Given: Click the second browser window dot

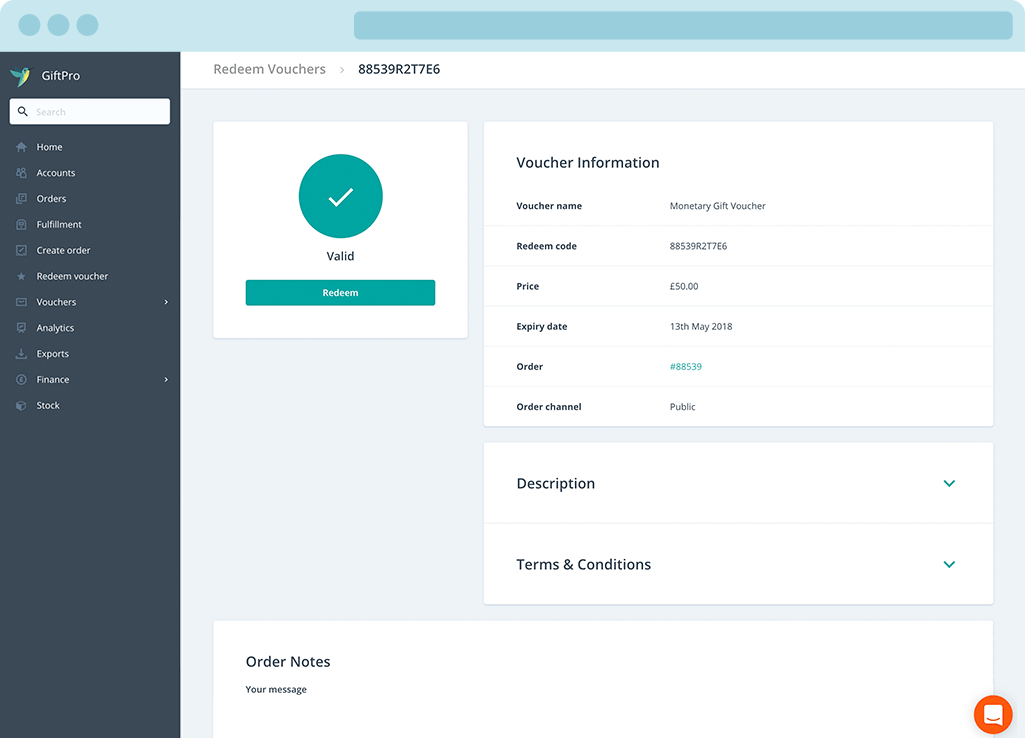Looking at the screenshot, I should [x=58, y=25].
